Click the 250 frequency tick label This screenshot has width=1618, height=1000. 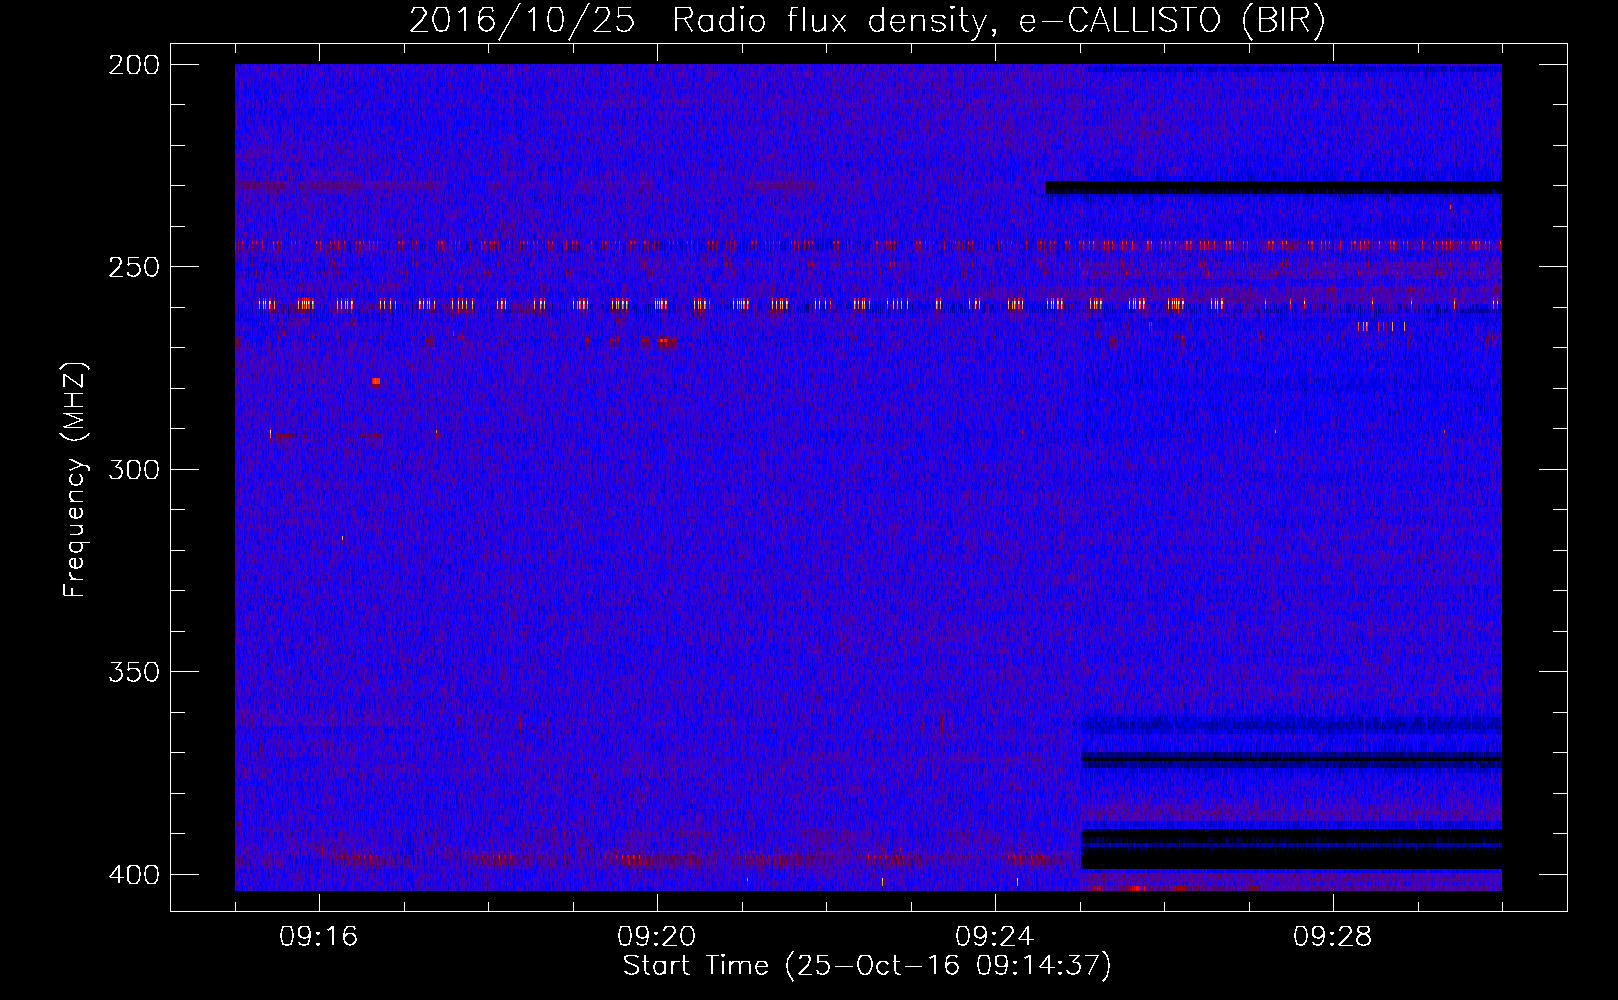click(x=133, y=267)
